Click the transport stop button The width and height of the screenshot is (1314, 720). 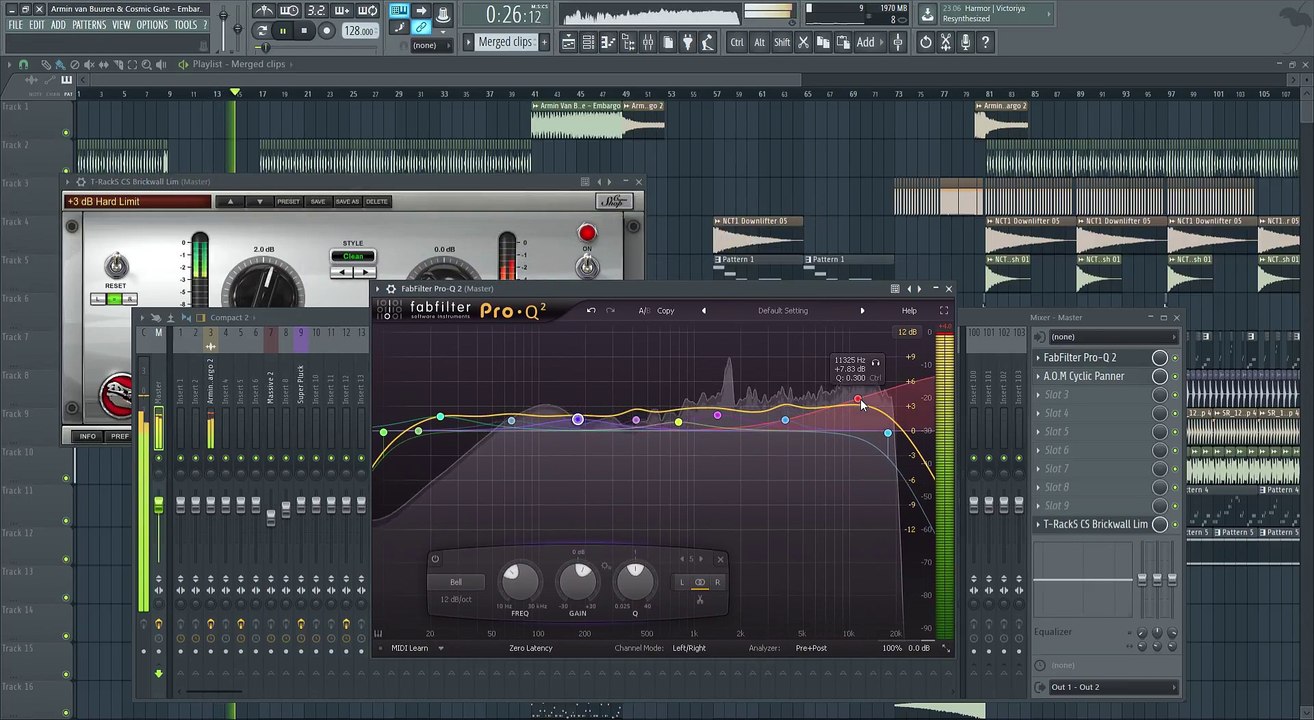(x=304, y=31)
